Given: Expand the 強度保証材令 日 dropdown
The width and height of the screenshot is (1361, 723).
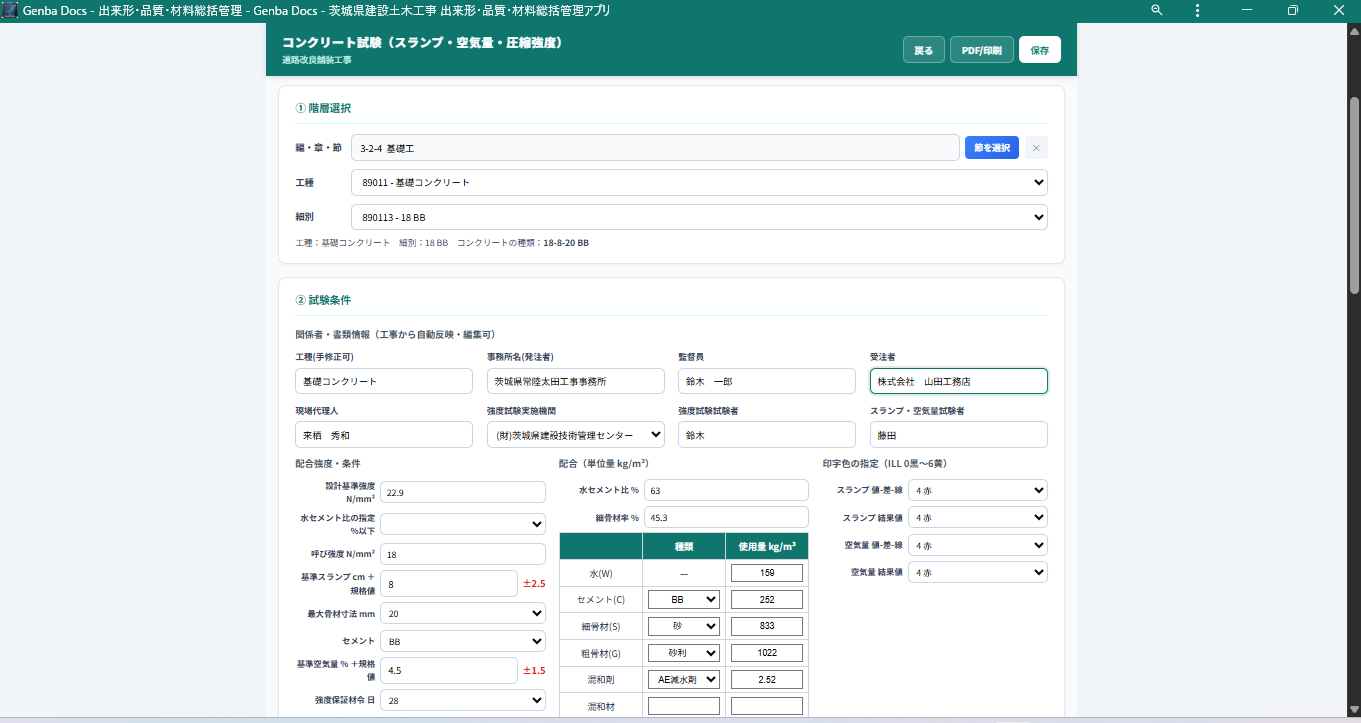Looking at the screenshot, I should (463, 701).
